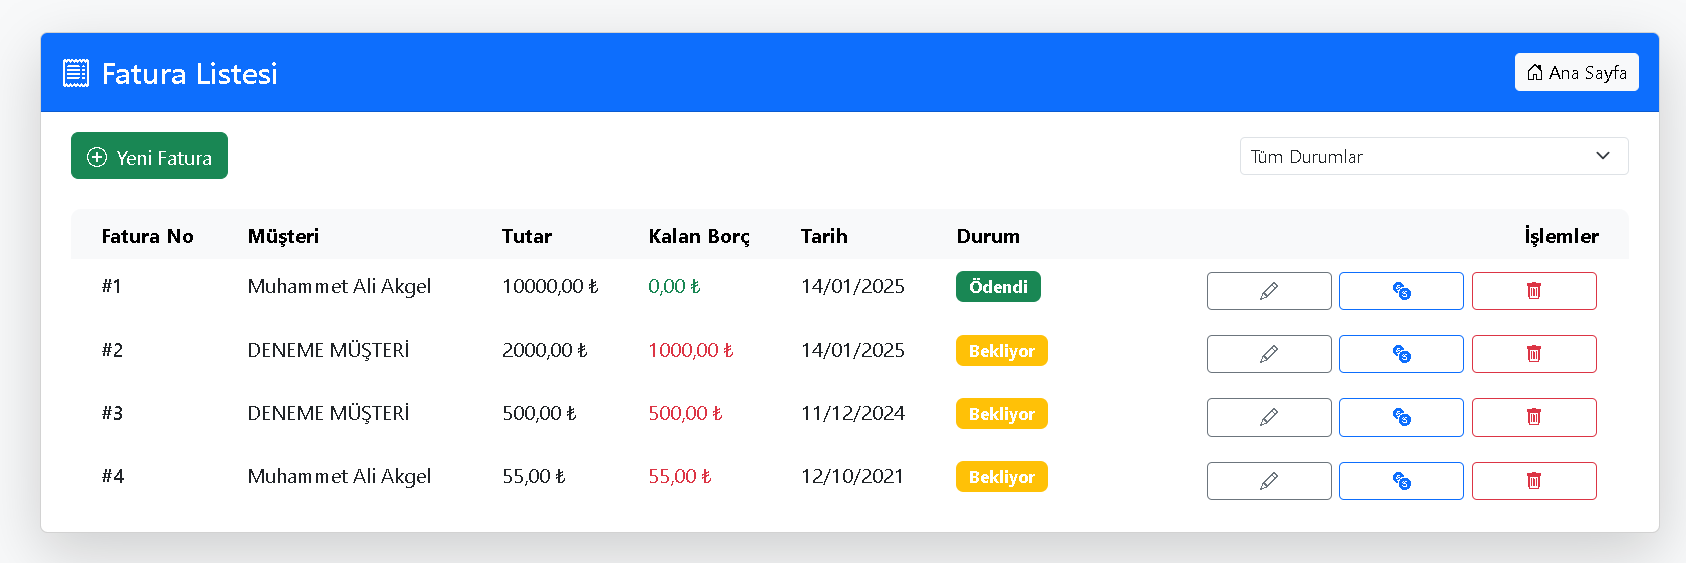Image resolution: width=1686 pixels, height=563 pixels.
Task: Add payment to invoice #3 via coins icon
Action: point(1401,417)
